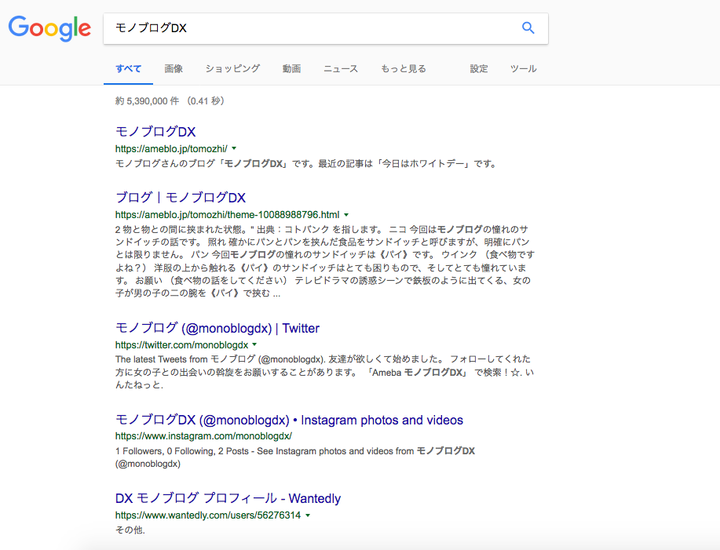Switch to the 画像 tab
This screenshot has height=550, width=720.
click(x=174, y=69)
